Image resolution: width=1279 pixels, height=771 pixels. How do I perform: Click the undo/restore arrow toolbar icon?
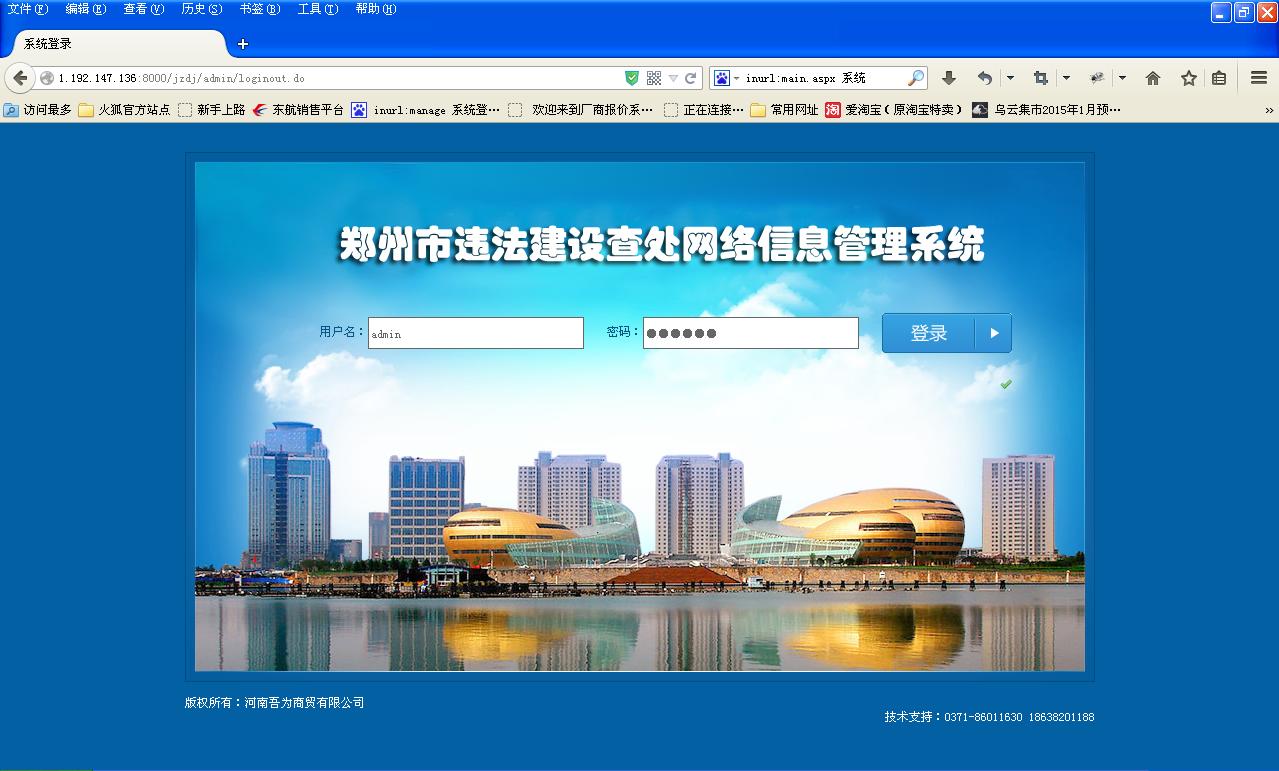tap(985, 78)
